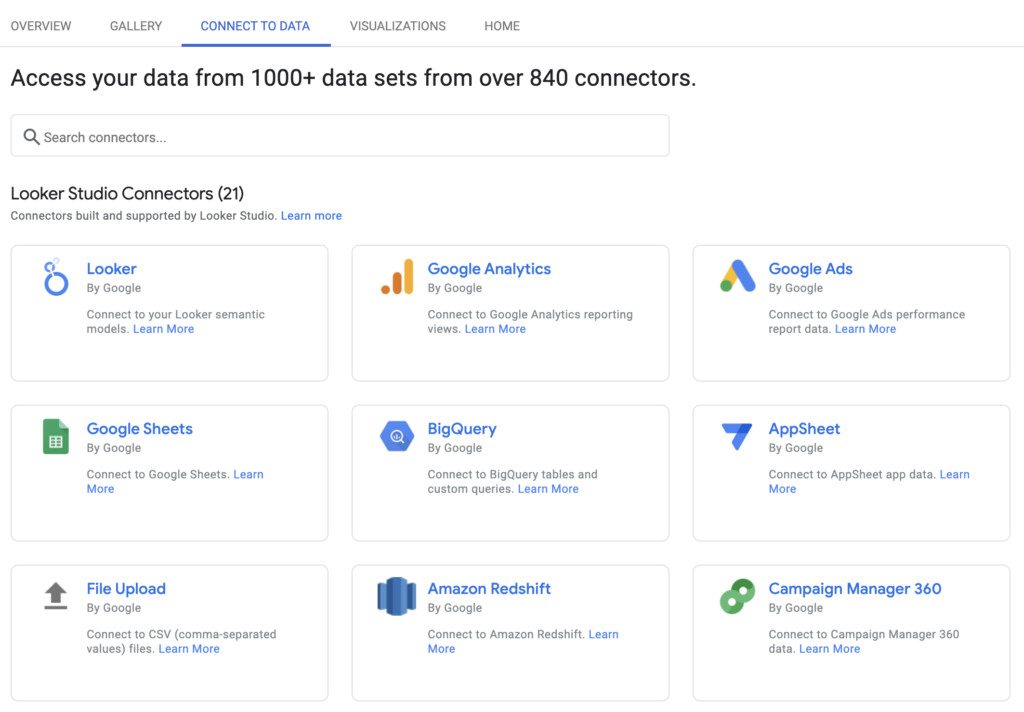1024x712 pixels.
Task: Click the Looker connector icon
Action: pos(56,276)
